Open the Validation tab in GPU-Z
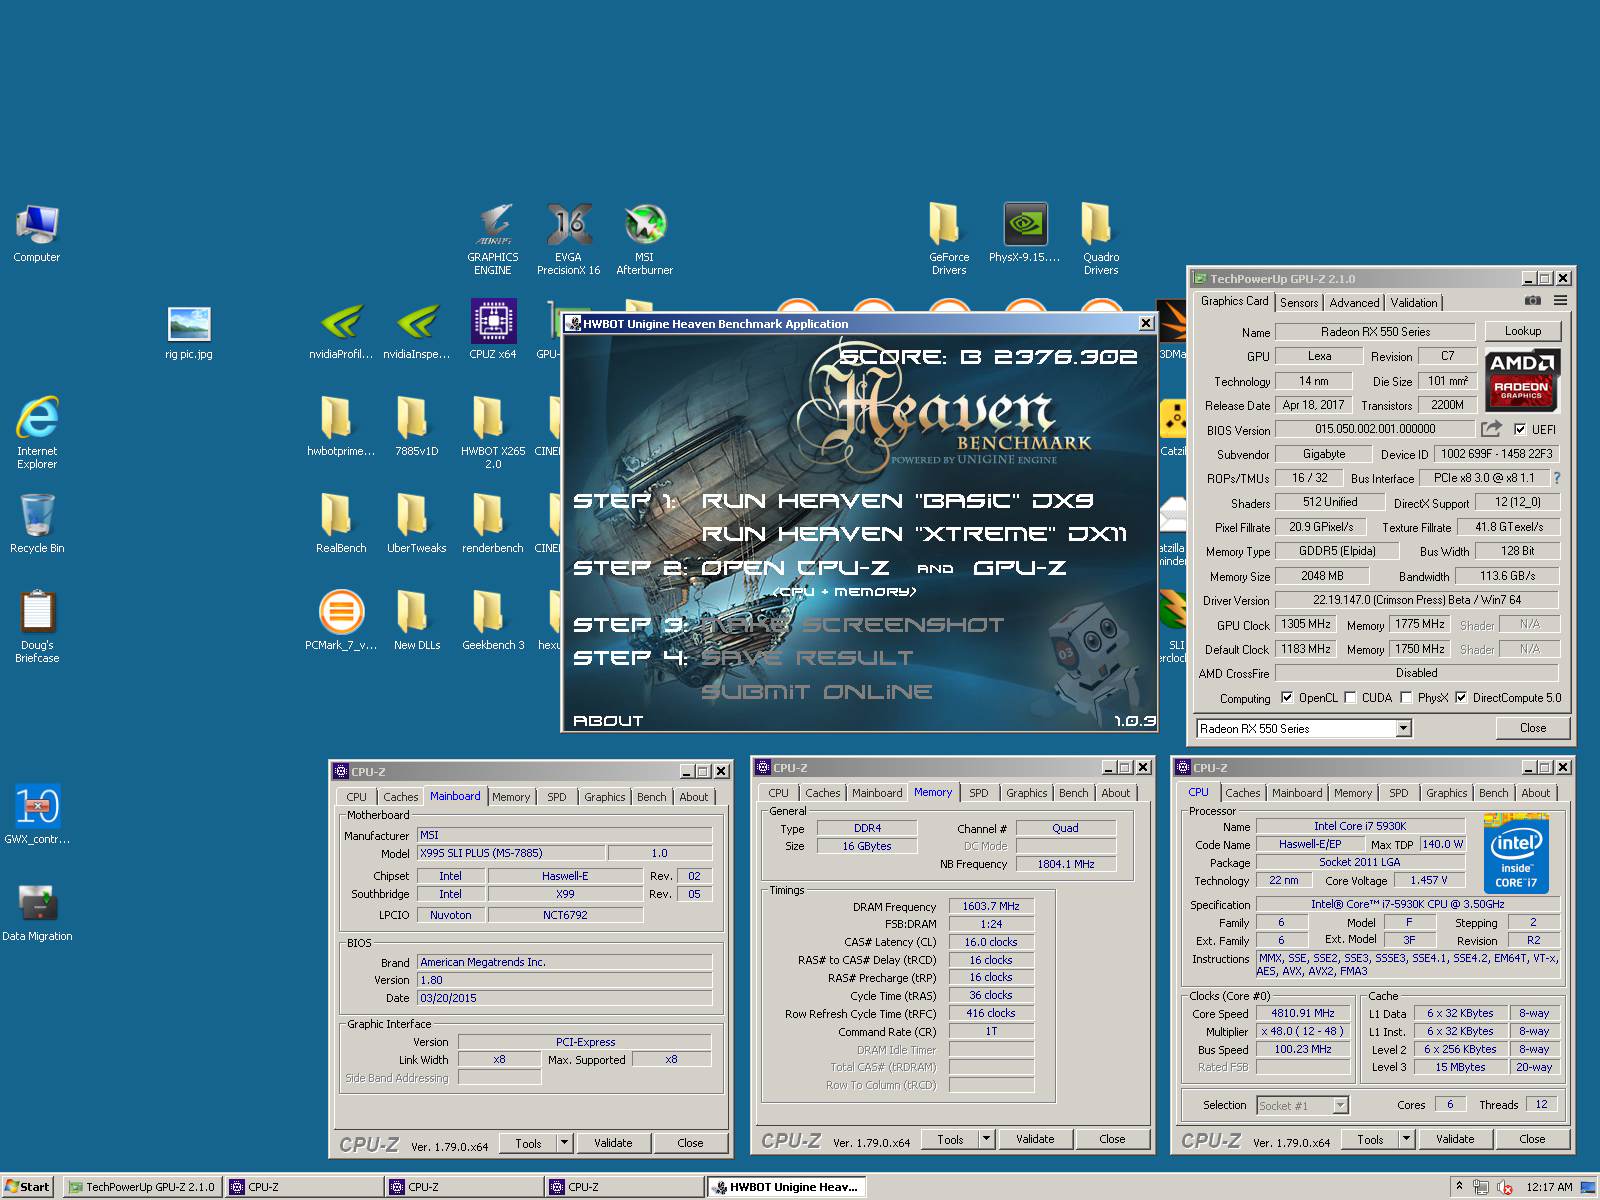 click(1414, 303)
